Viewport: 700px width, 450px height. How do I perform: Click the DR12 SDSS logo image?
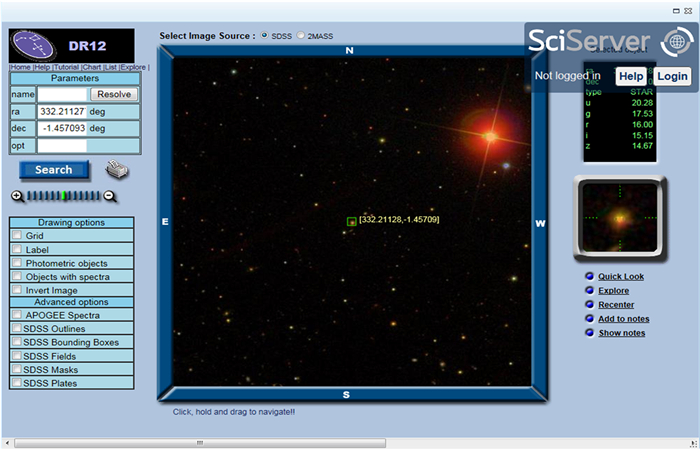71,45
